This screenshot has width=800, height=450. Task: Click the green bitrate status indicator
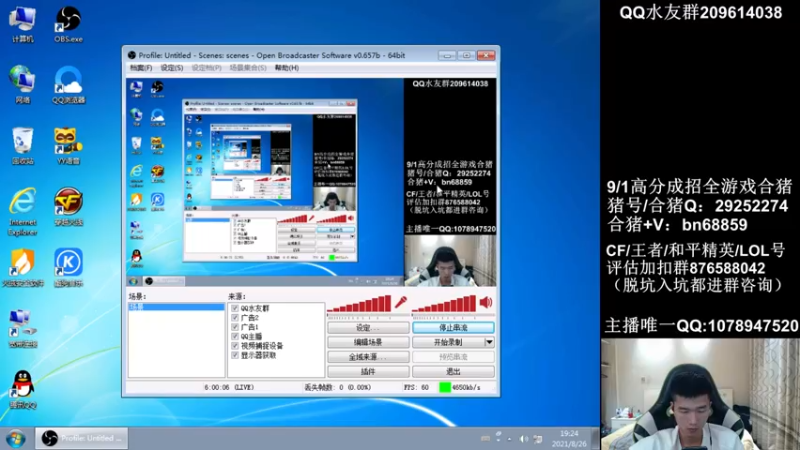445,387
